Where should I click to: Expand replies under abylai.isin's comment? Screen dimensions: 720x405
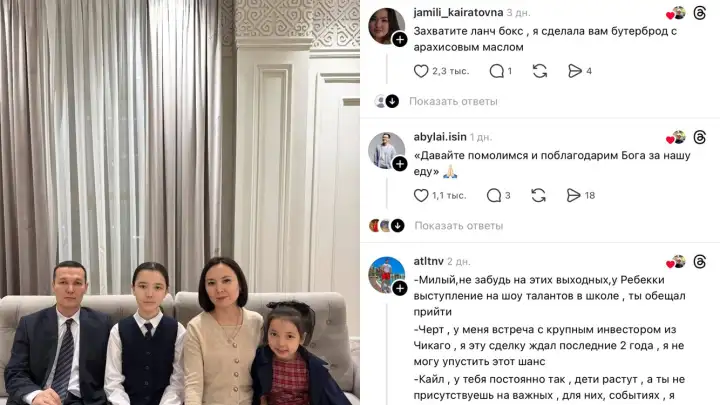pos(459,226)
